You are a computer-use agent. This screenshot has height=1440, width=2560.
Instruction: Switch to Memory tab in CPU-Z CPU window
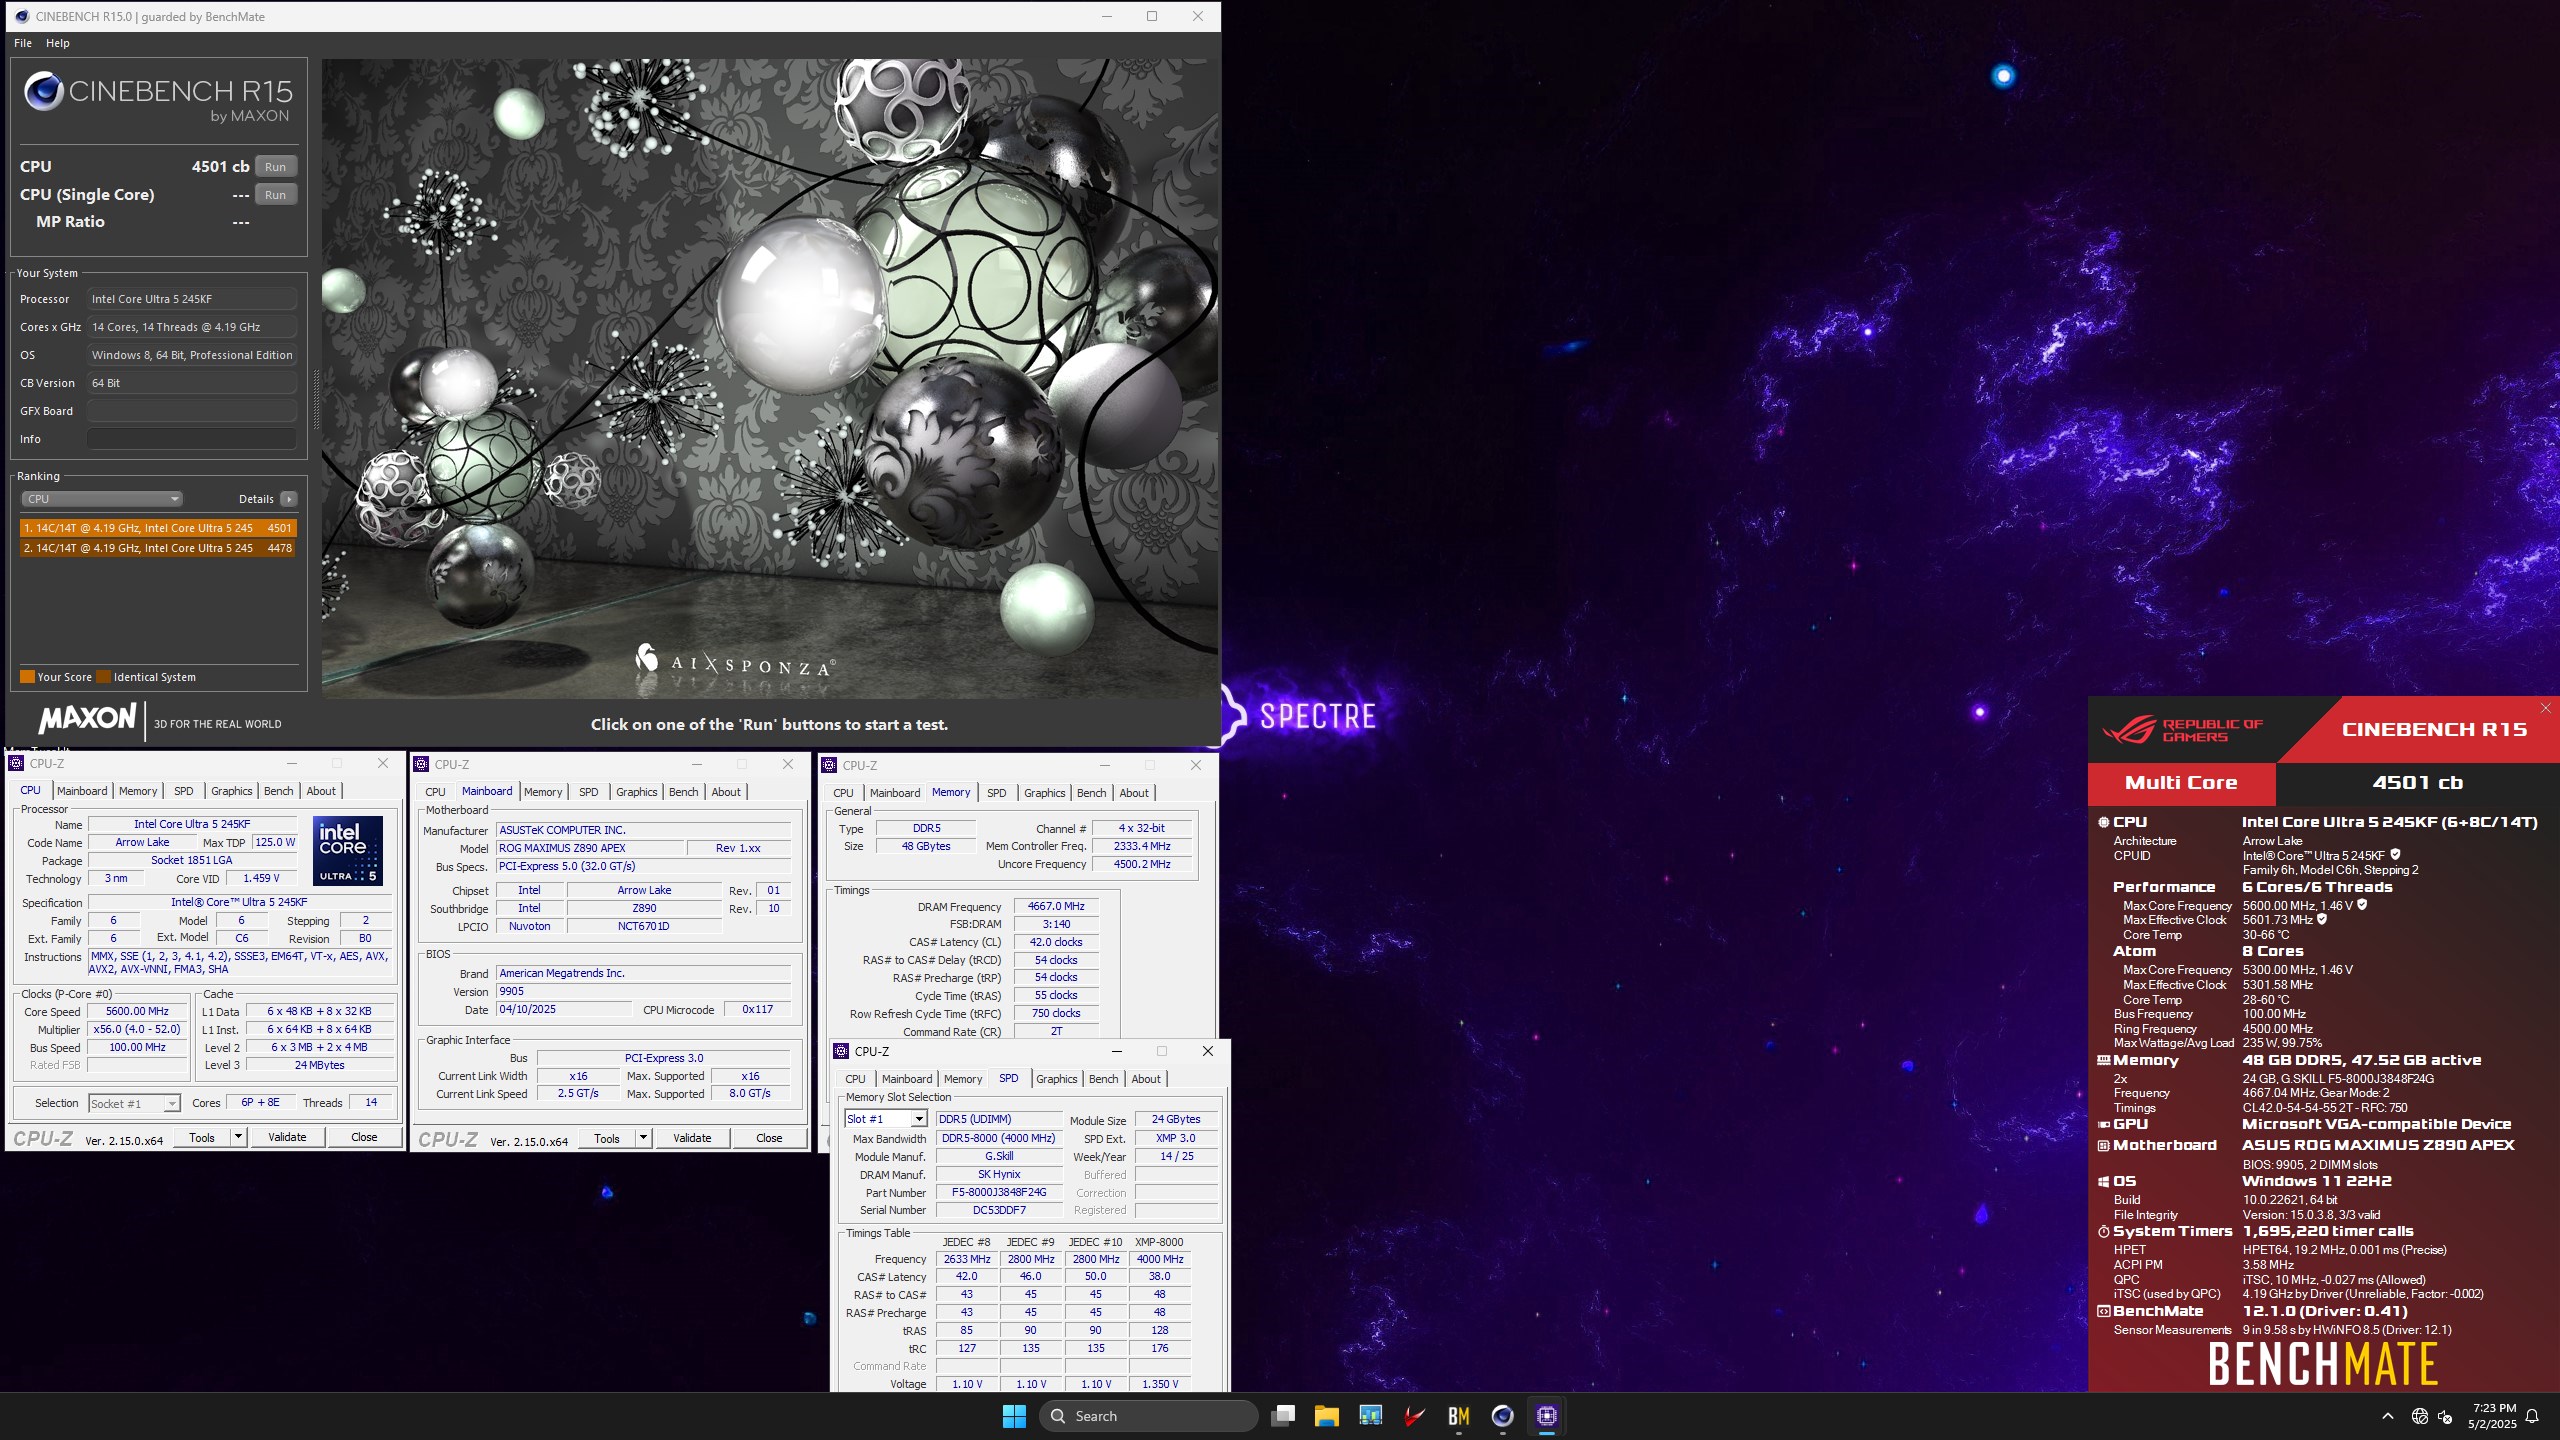[138, 791]
